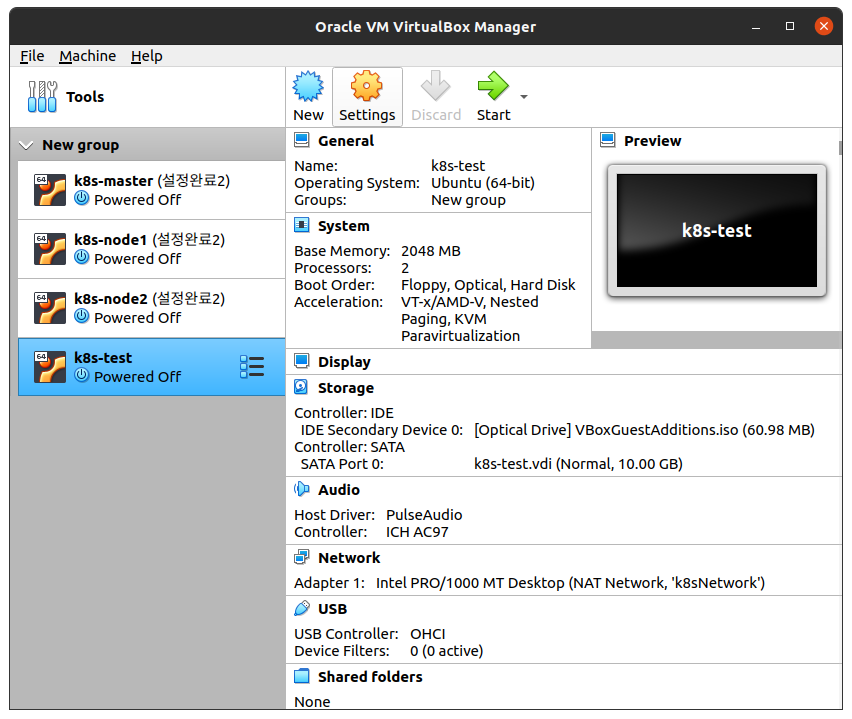Click the k8s-test.vdi hard disk entry
Viewport: 852px width, 719px height.
tap(578, 464)
